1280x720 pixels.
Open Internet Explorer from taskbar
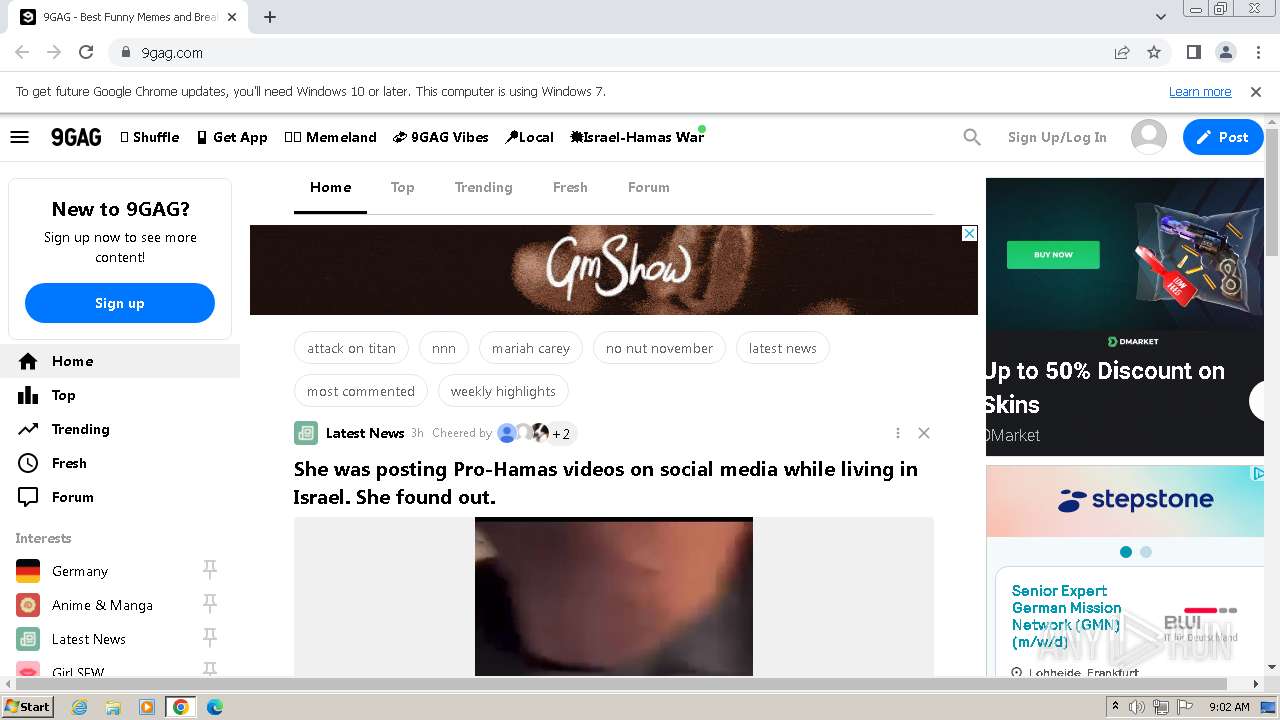80,707
